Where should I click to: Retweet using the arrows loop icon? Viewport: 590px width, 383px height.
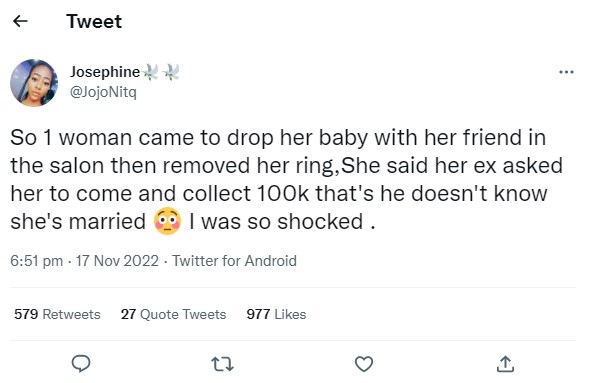pos(222,364)
